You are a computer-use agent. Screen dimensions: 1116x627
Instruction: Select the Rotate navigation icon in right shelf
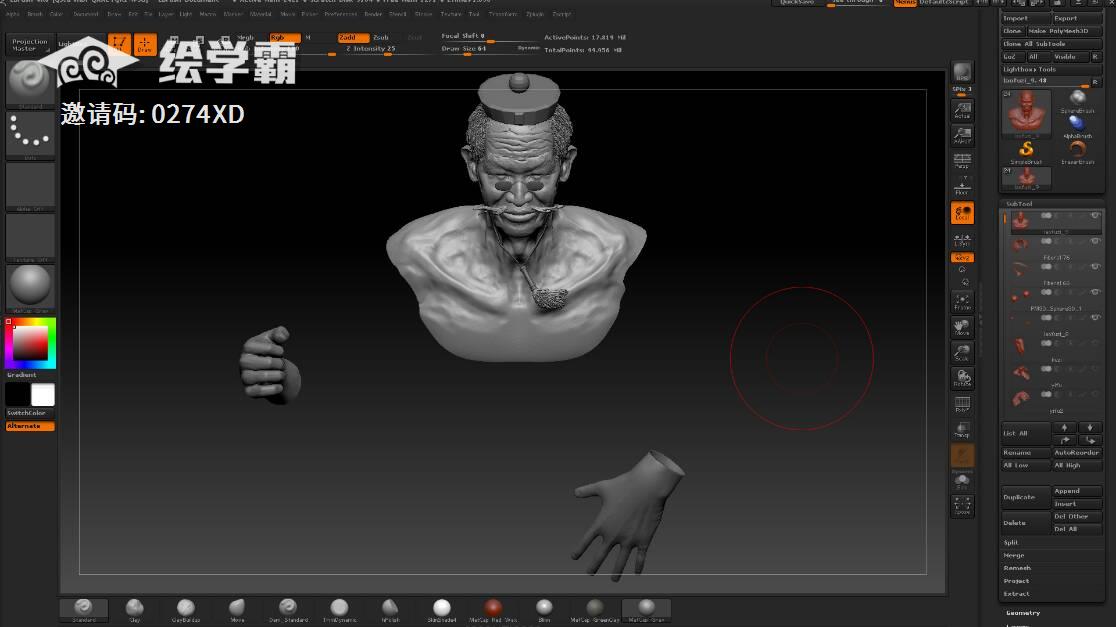click(962, 378)
